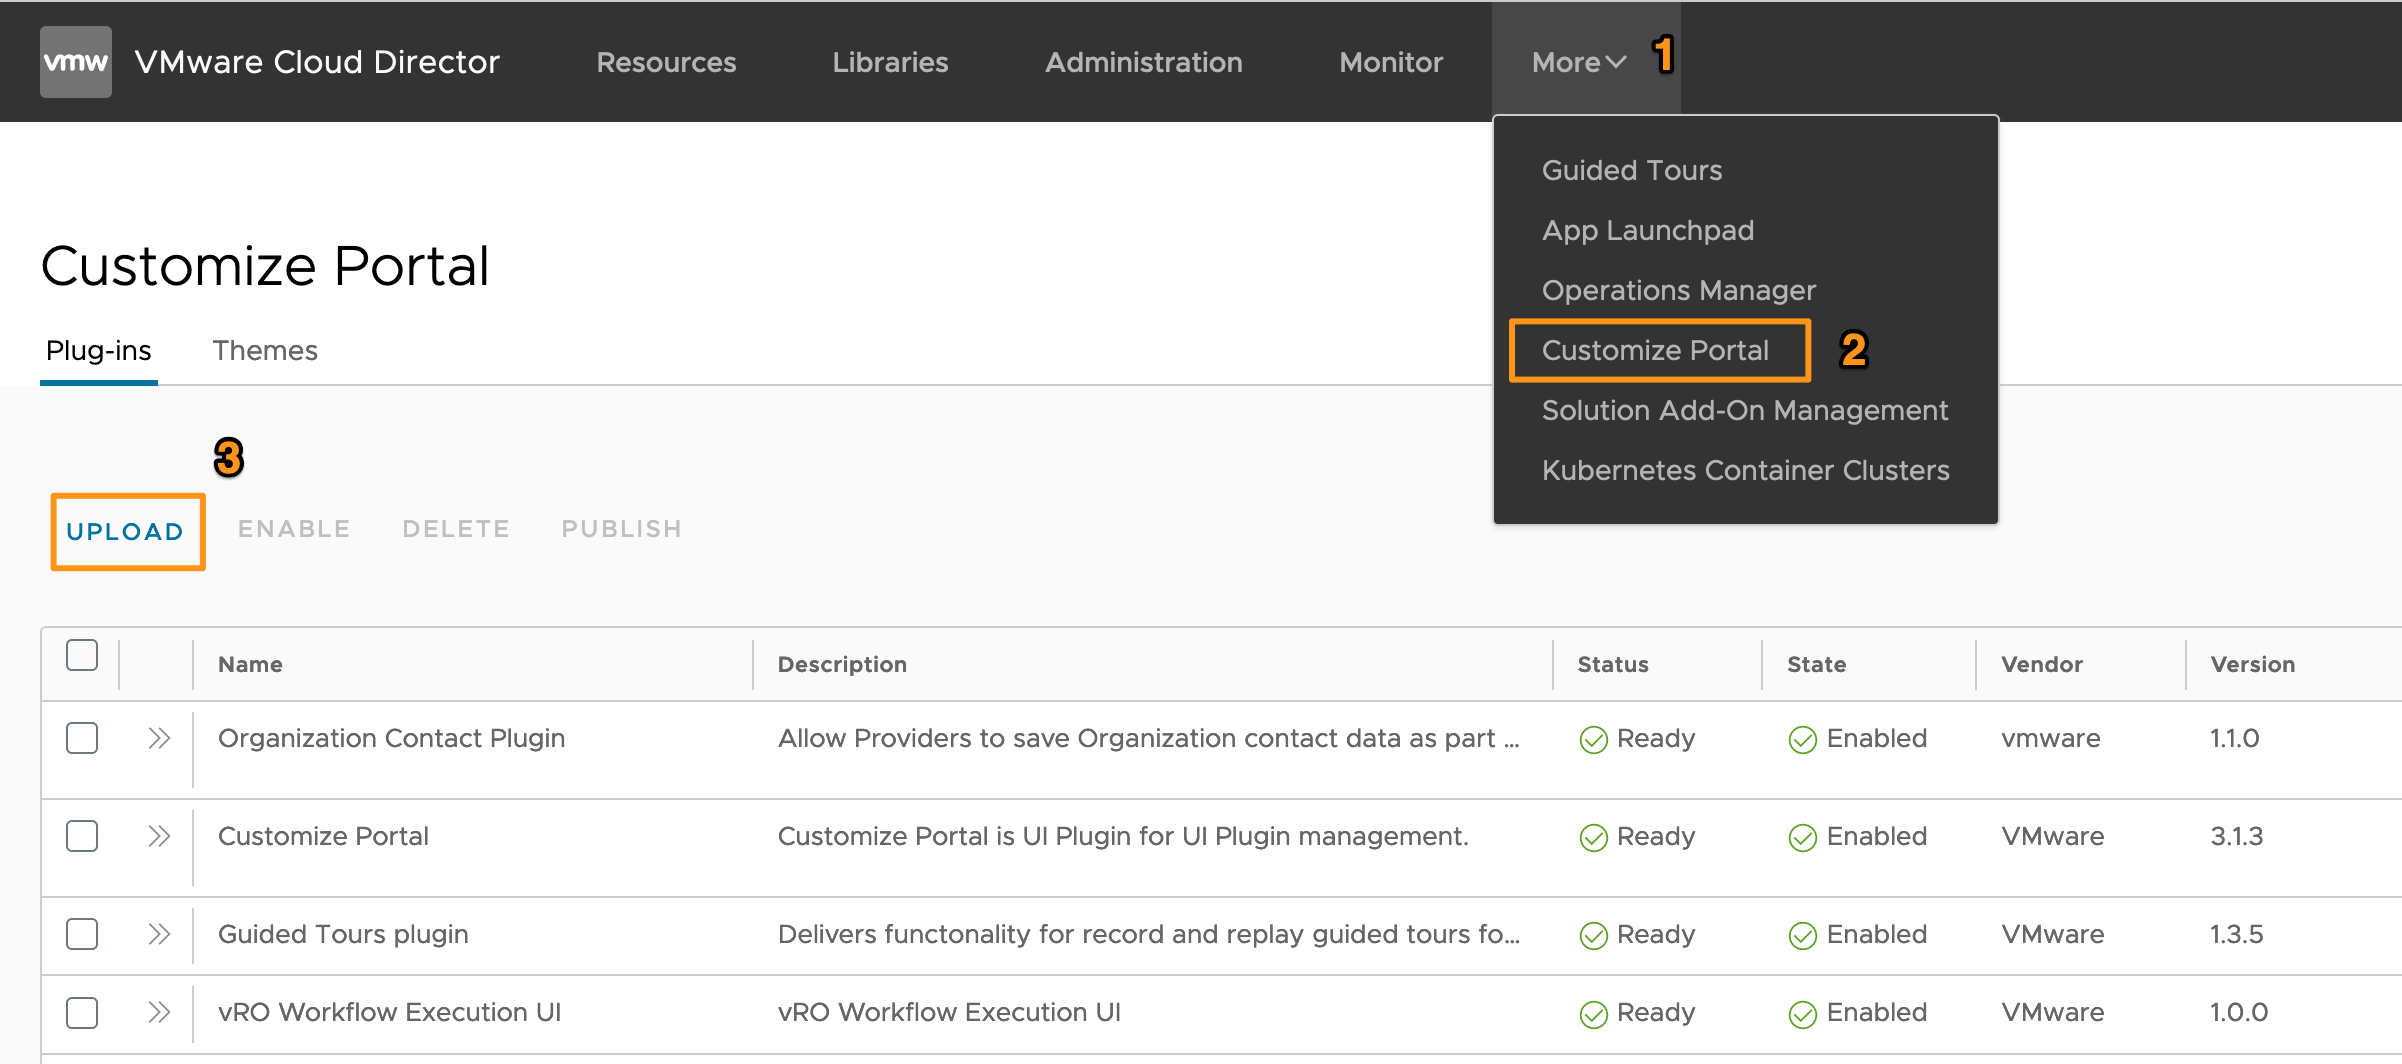Screen dimensions: 2402x1064
Task: Click Ready status icon for vRO Workflow Execution UI
Action: tap(1593, 1013)
